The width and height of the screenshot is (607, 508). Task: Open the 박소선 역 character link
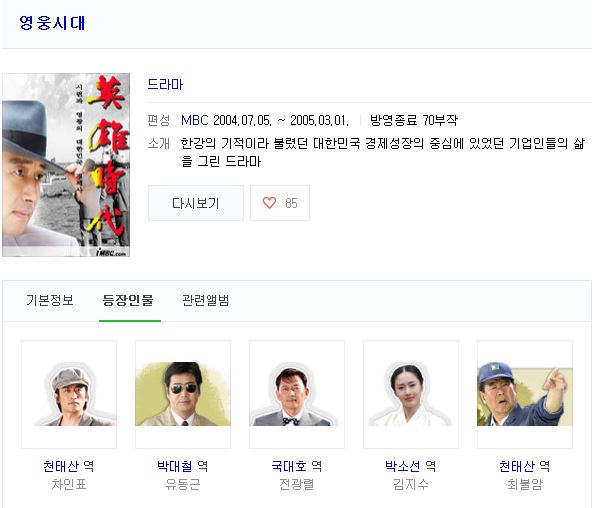pyautogui.click(x=411, y=466)
